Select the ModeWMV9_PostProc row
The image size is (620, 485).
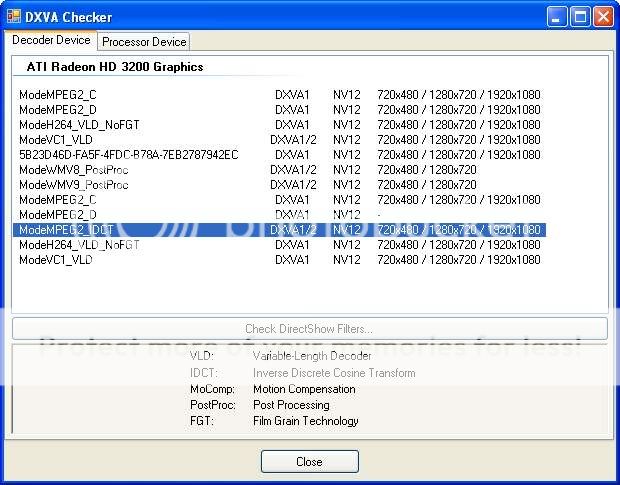pos(280,185)
